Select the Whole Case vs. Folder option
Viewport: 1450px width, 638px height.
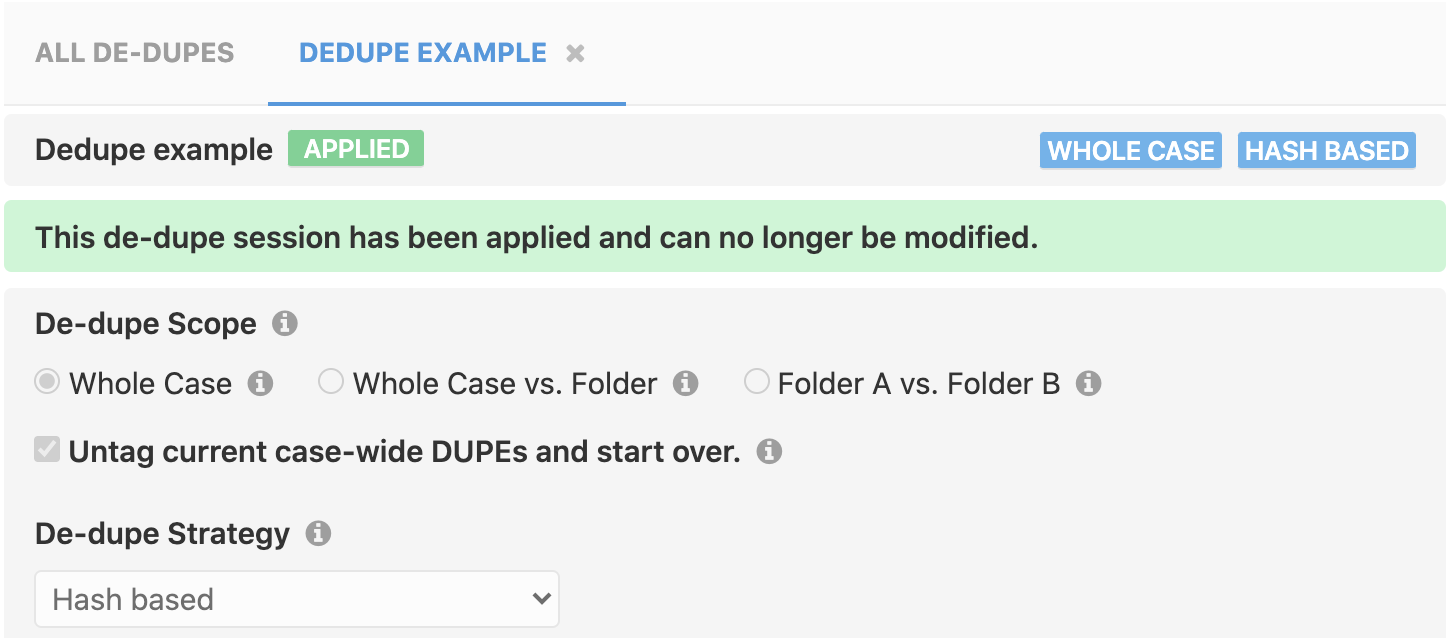(331, 382)
